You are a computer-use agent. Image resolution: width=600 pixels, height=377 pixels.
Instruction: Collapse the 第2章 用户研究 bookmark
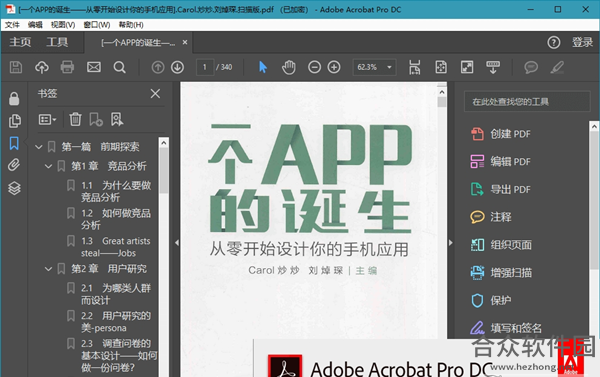[49, 269]
